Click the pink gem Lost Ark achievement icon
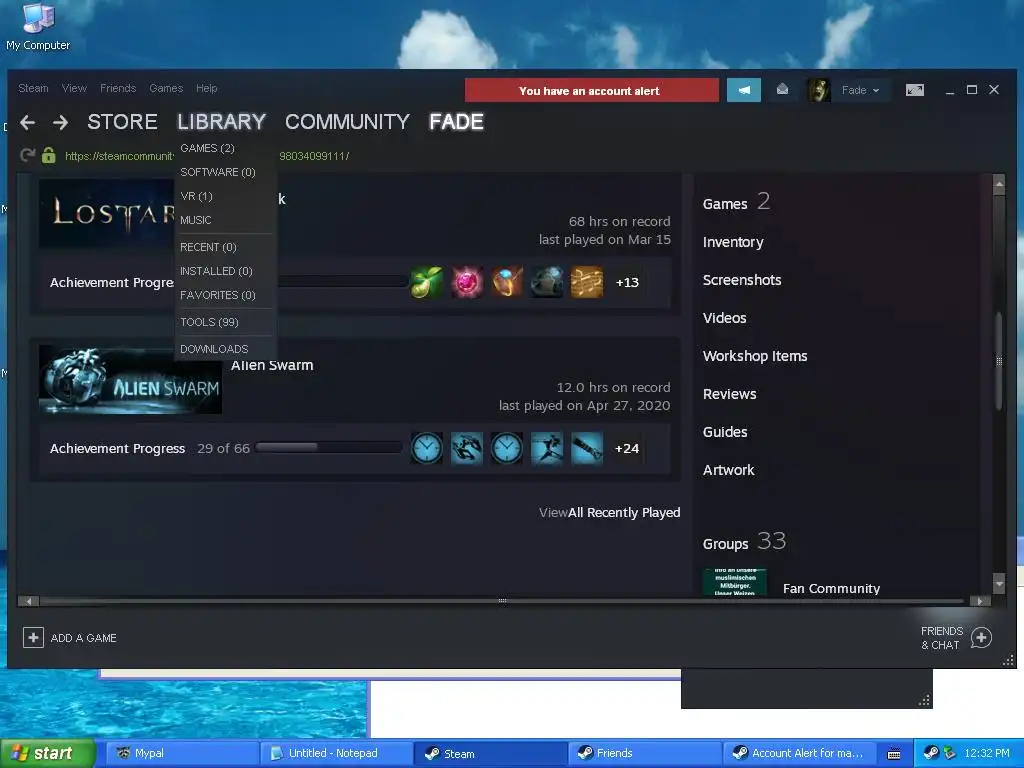The width and height of the screenshot is (1024, 768). [x=467, y=282]
